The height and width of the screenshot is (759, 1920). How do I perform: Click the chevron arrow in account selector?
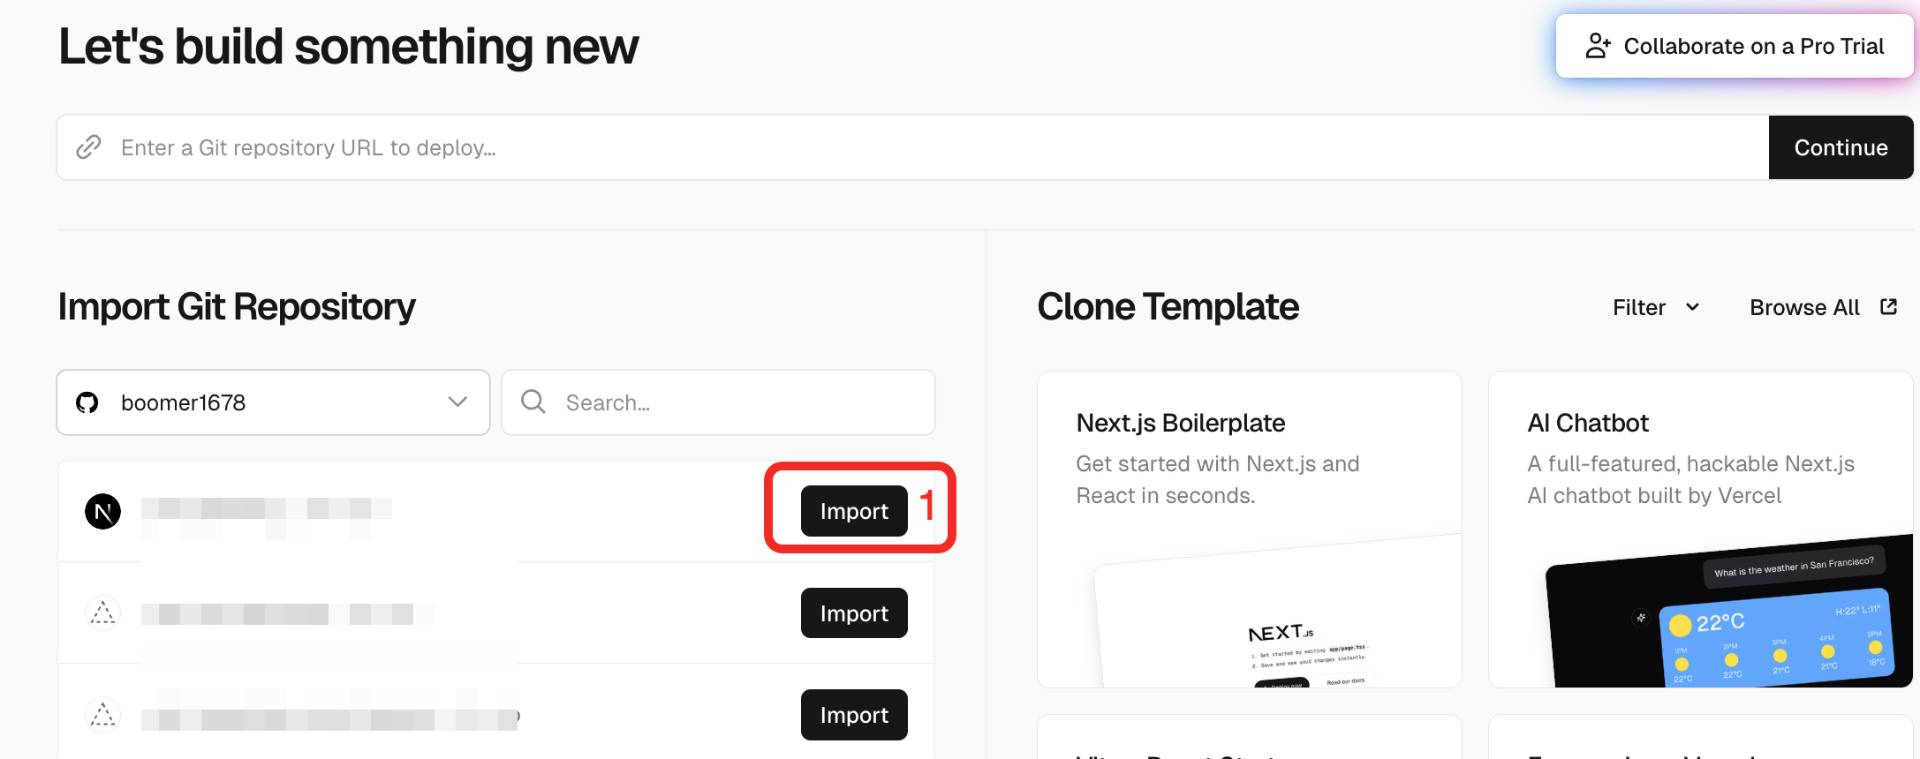tap(458, 402)
